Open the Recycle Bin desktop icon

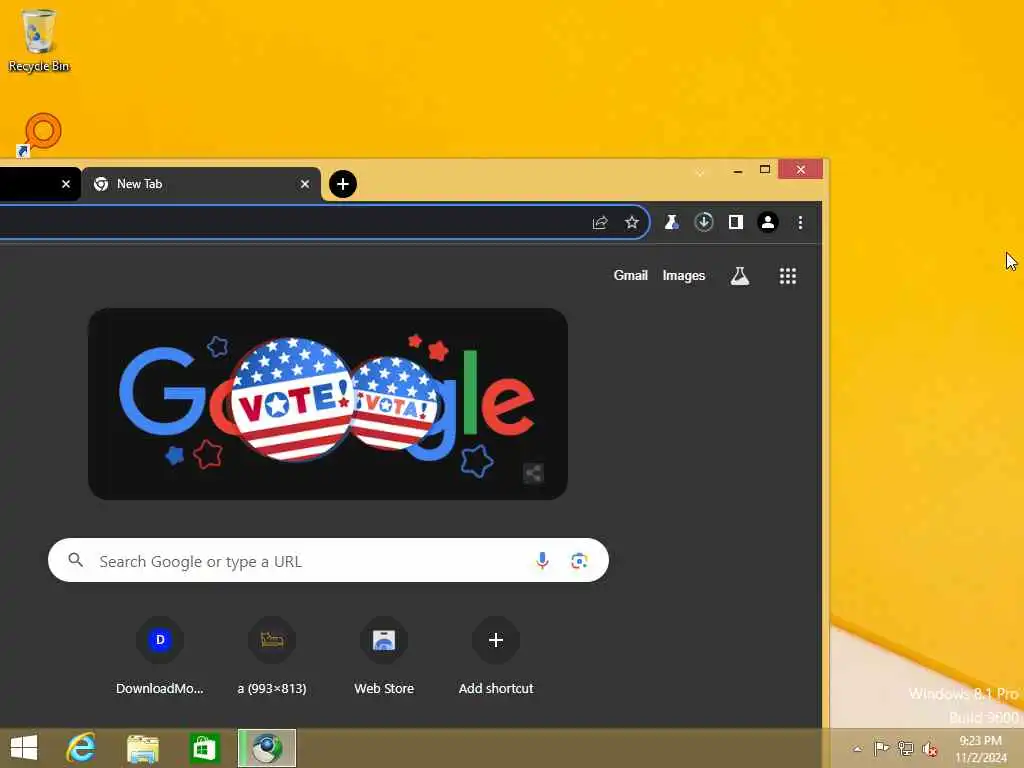pos(39,40)
